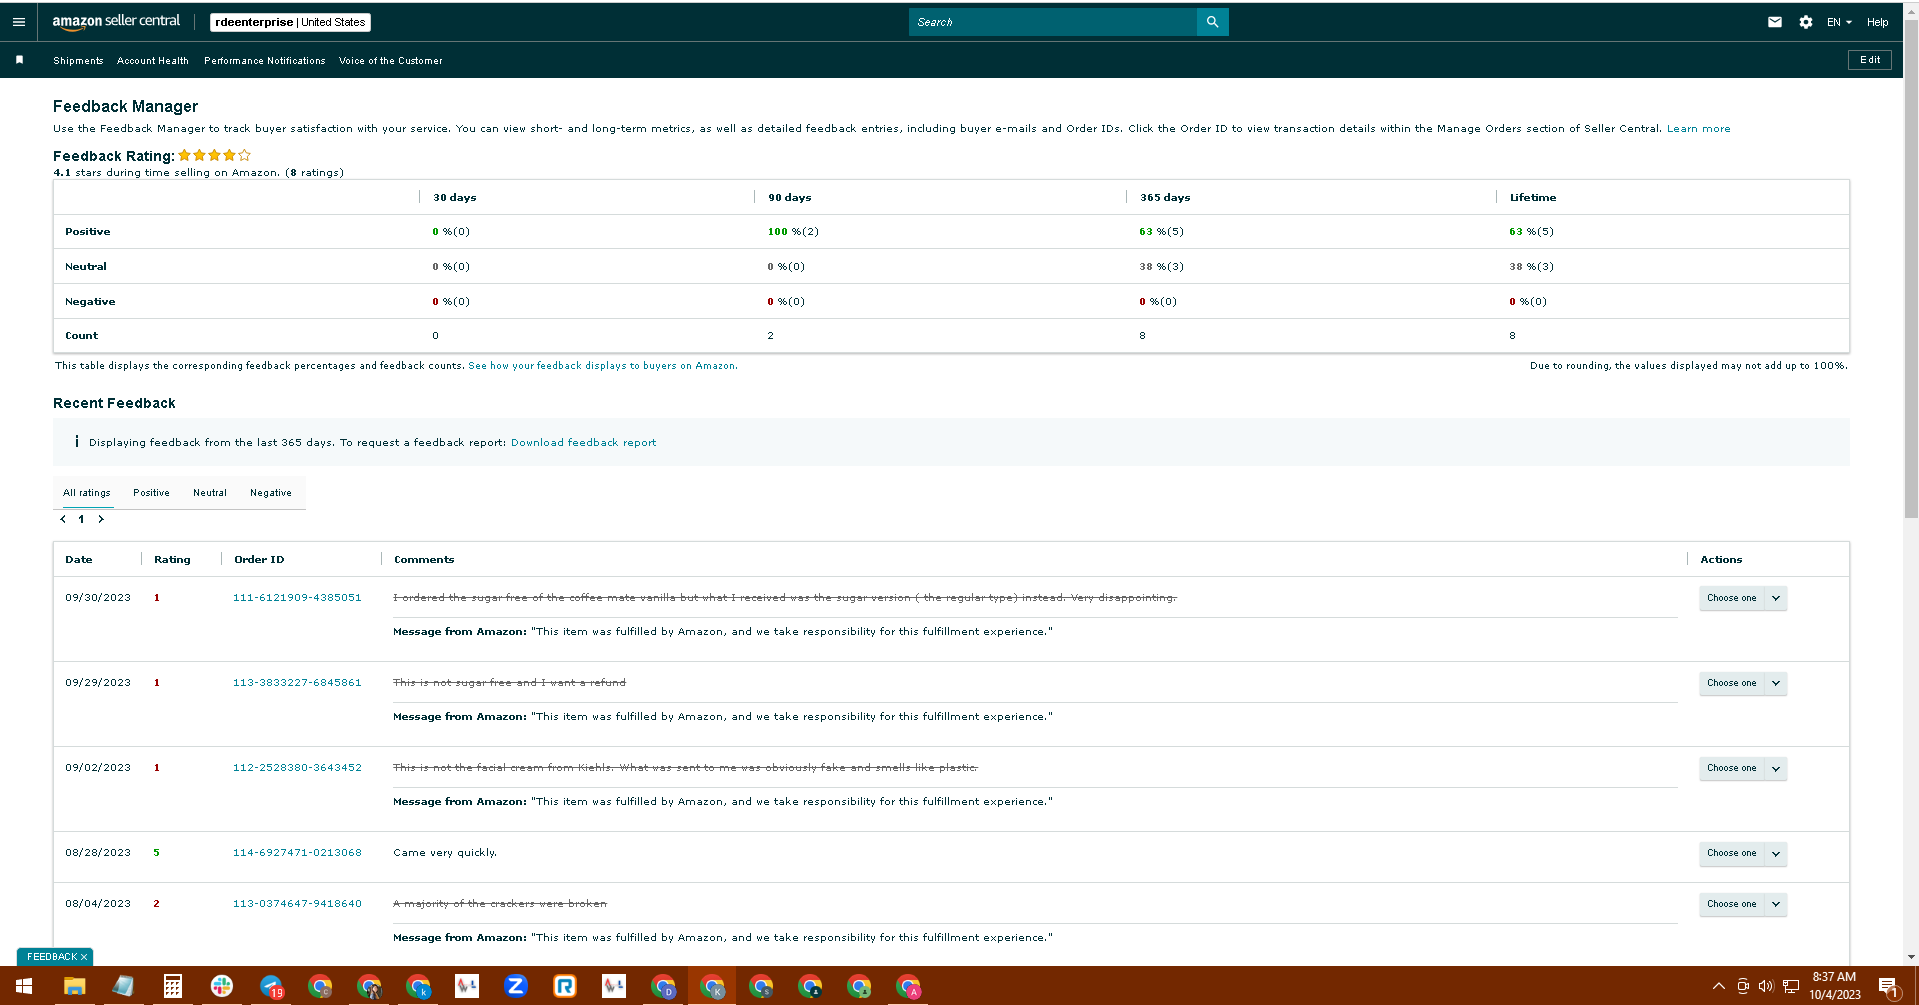Open order 114-6927471-0213068
Image resolution: width=1919 pixels, height=1005 pixels.
[x=297, y=853]
